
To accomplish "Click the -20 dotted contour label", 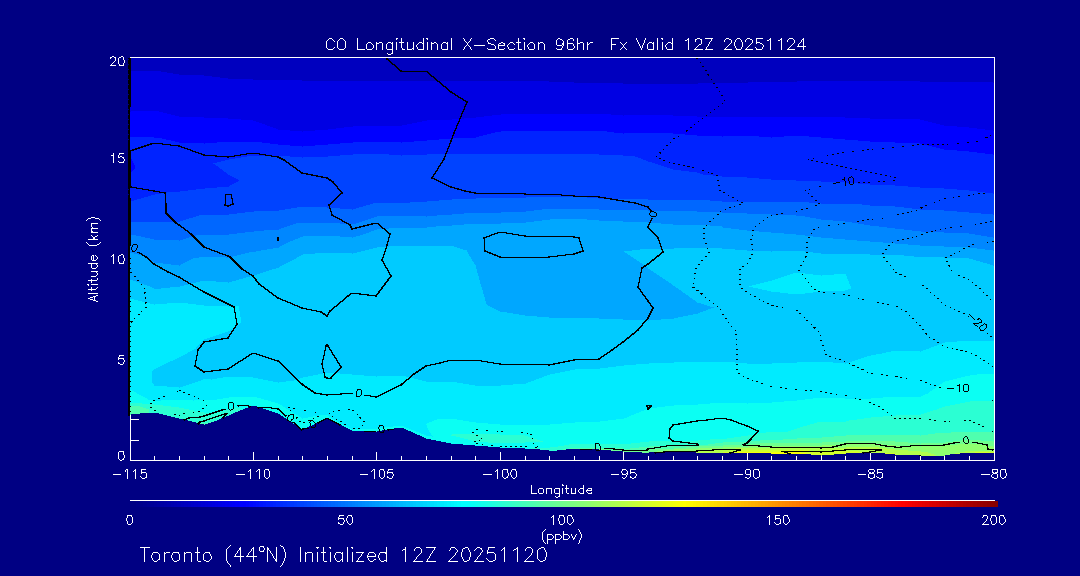I will pyautogui.click(x=979, y=325).
